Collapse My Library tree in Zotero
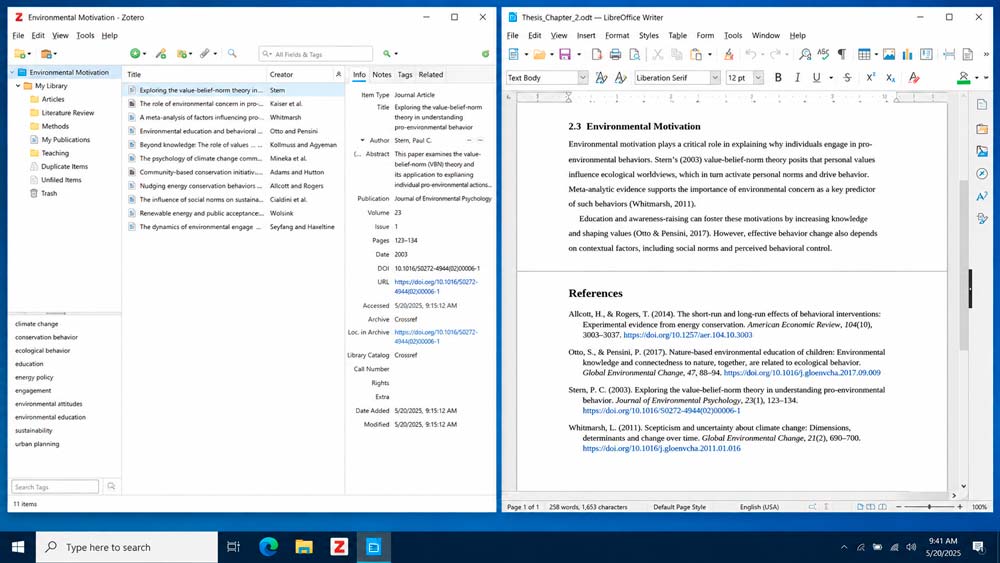1000x563 pixels. click(18, 85)
